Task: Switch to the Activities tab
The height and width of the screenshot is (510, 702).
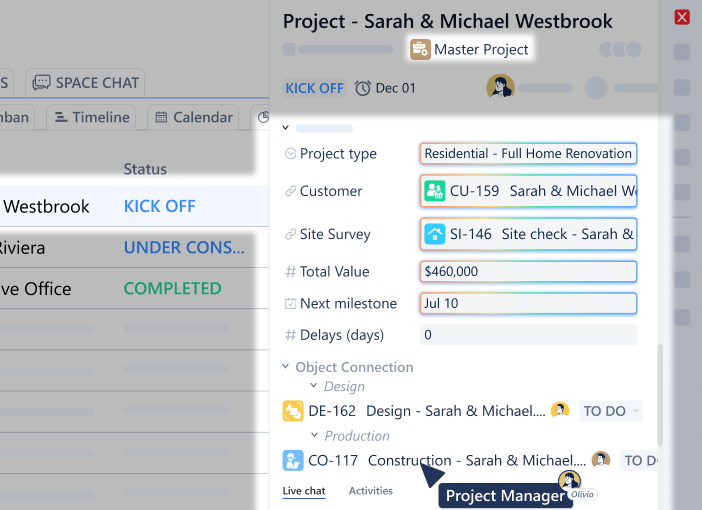Action: [370, 491]
